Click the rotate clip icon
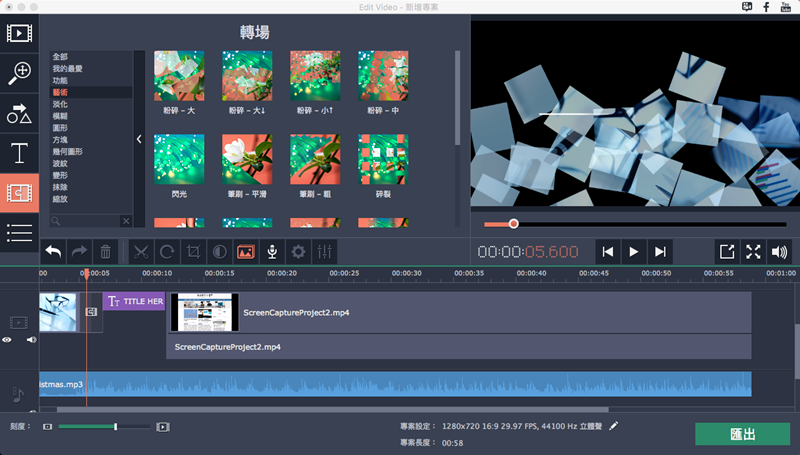This screenshot has height=455, width=800. click(x=167, y=252)
